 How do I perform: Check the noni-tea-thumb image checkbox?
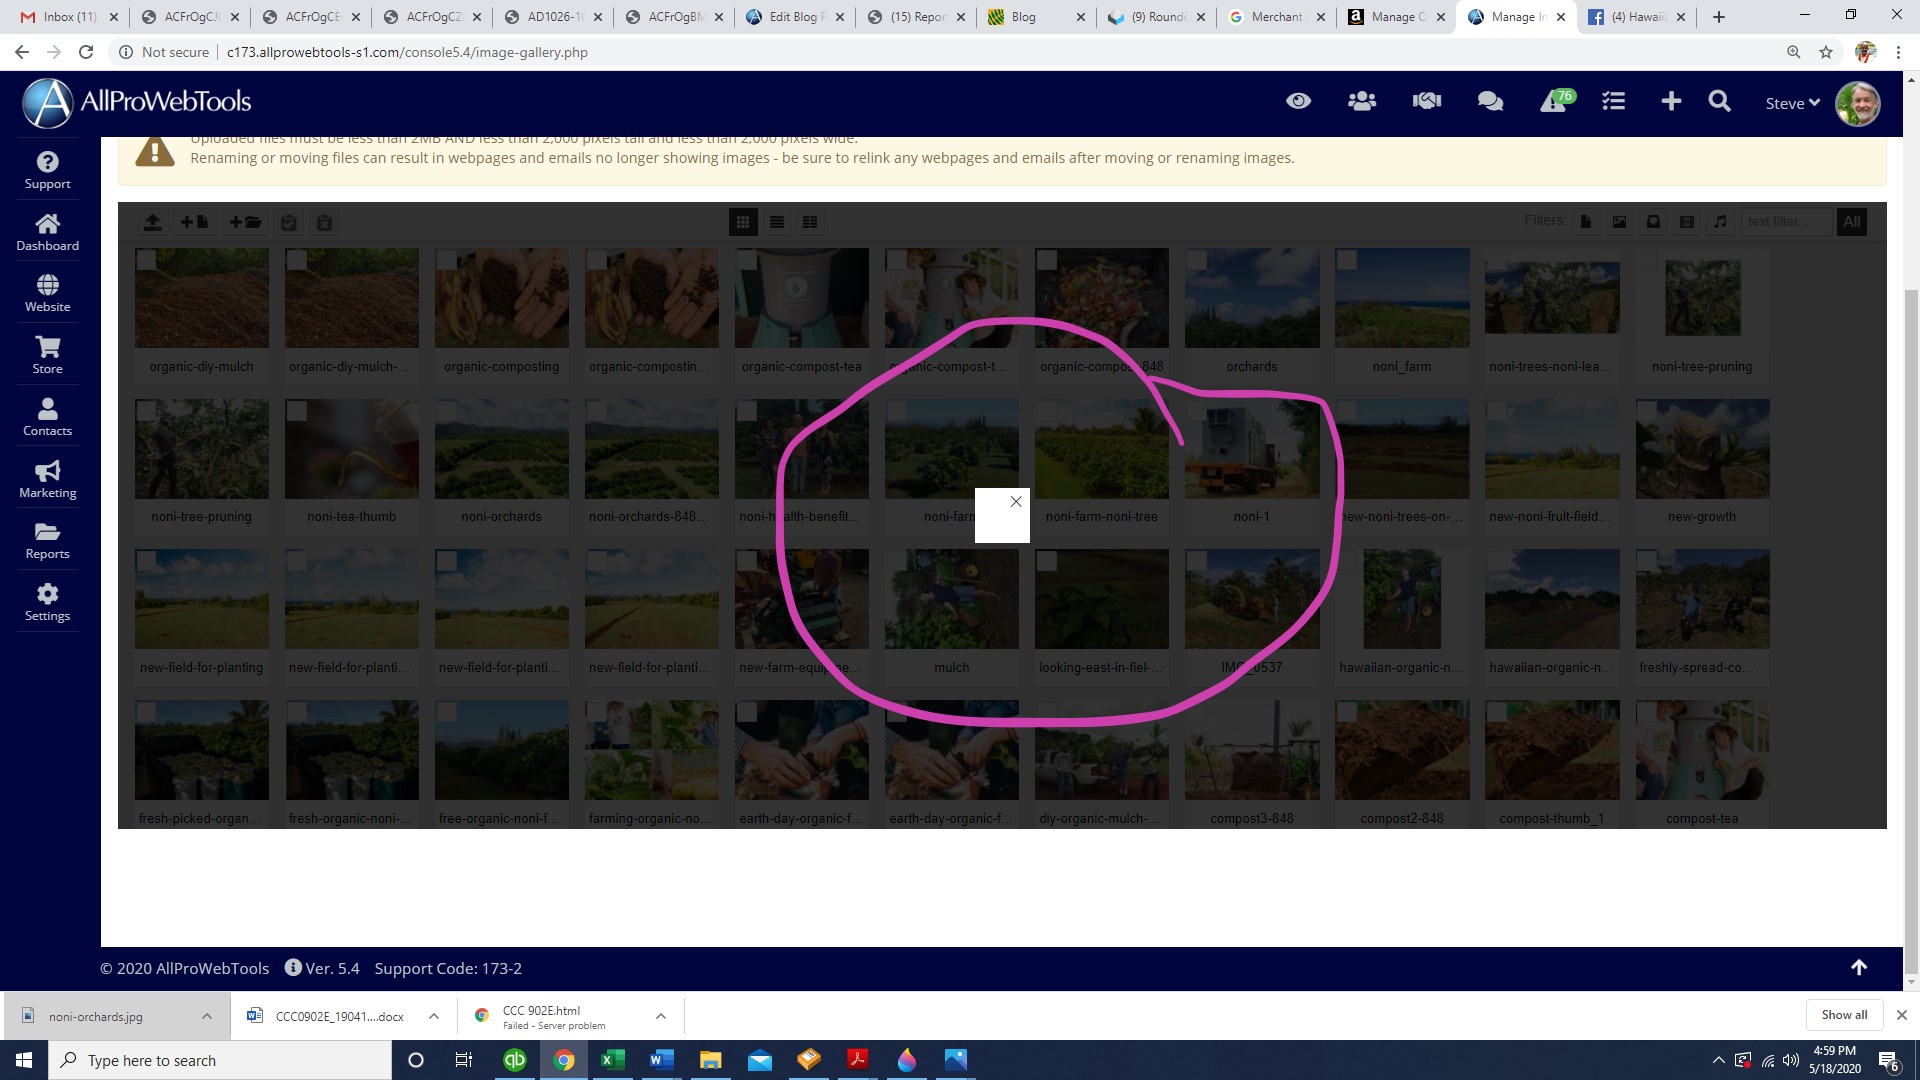coord(297,411)
